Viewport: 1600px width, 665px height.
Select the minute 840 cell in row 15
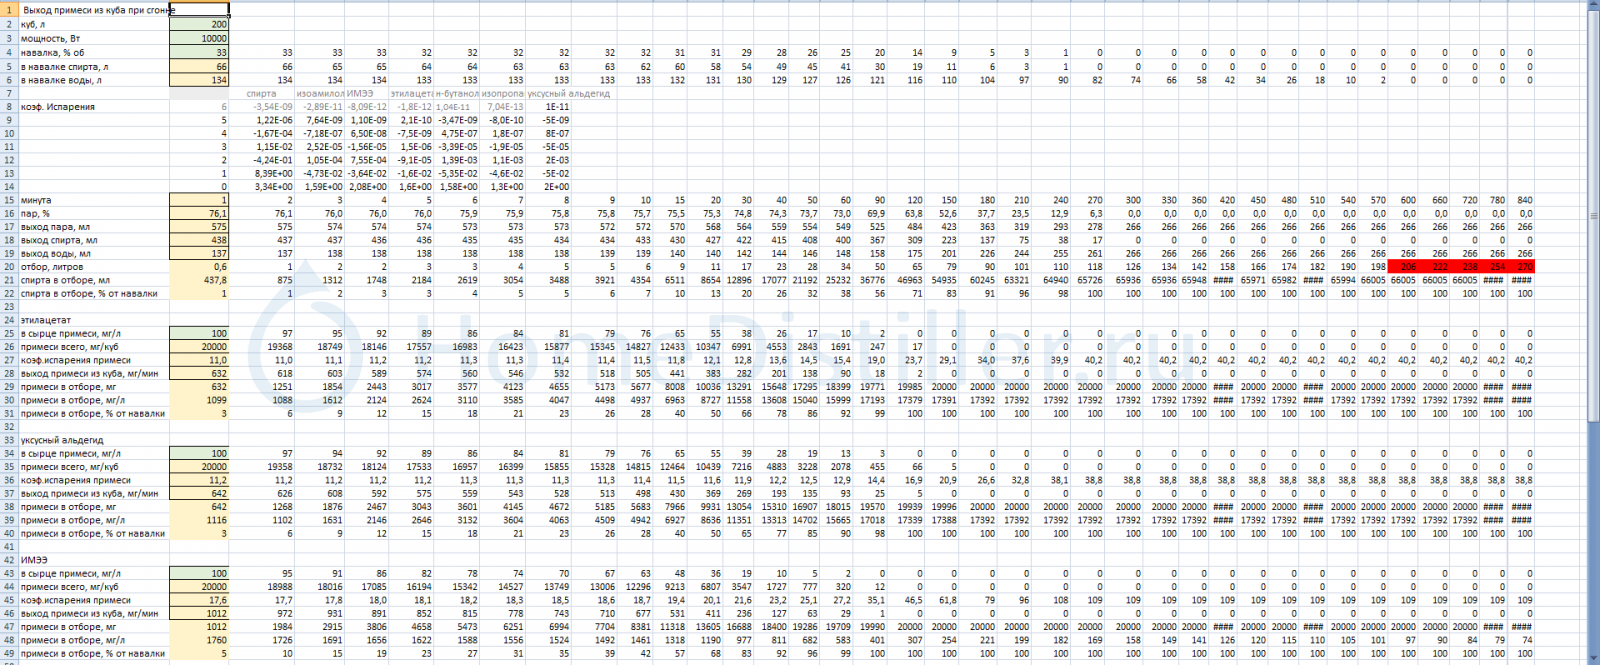[1522, 200]
